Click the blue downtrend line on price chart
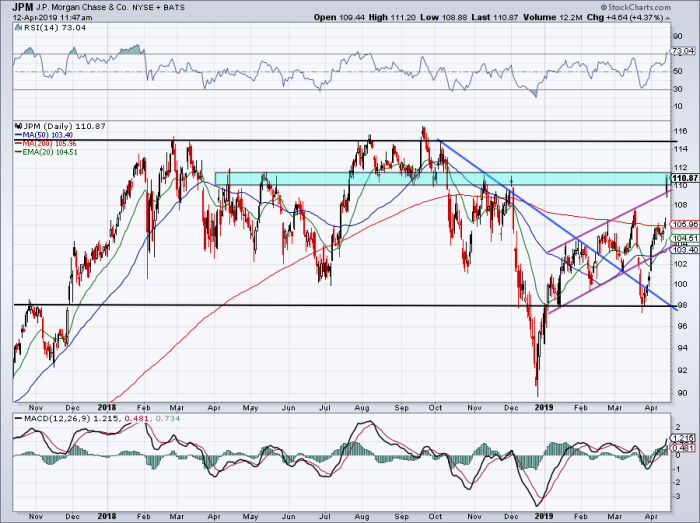This screenshot has height=523, width=700. click(558, 223)
